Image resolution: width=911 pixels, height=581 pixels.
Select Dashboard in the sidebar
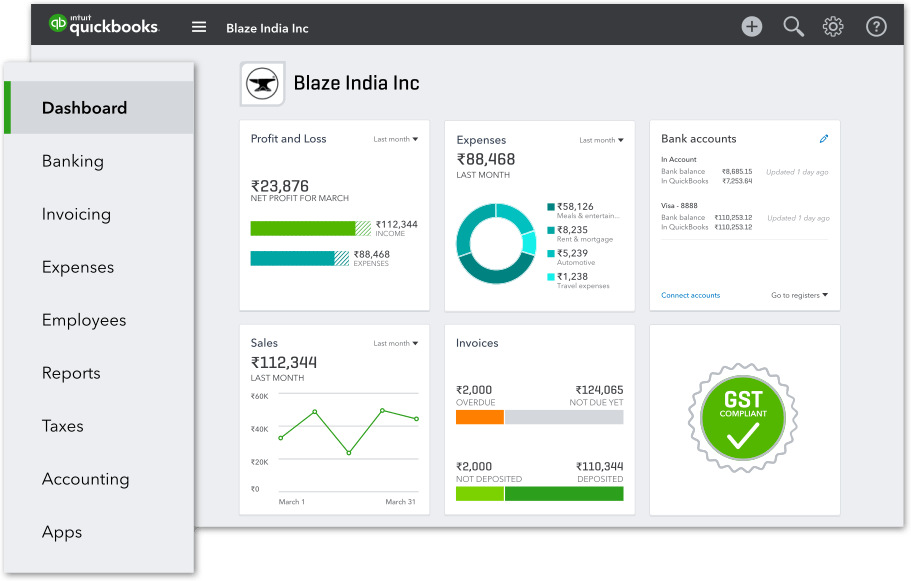pos(99,107)
